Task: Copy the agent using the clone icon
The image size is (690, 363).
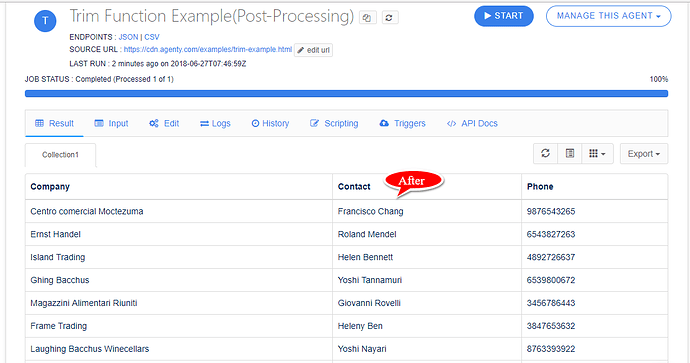Action: coord(367,18)
